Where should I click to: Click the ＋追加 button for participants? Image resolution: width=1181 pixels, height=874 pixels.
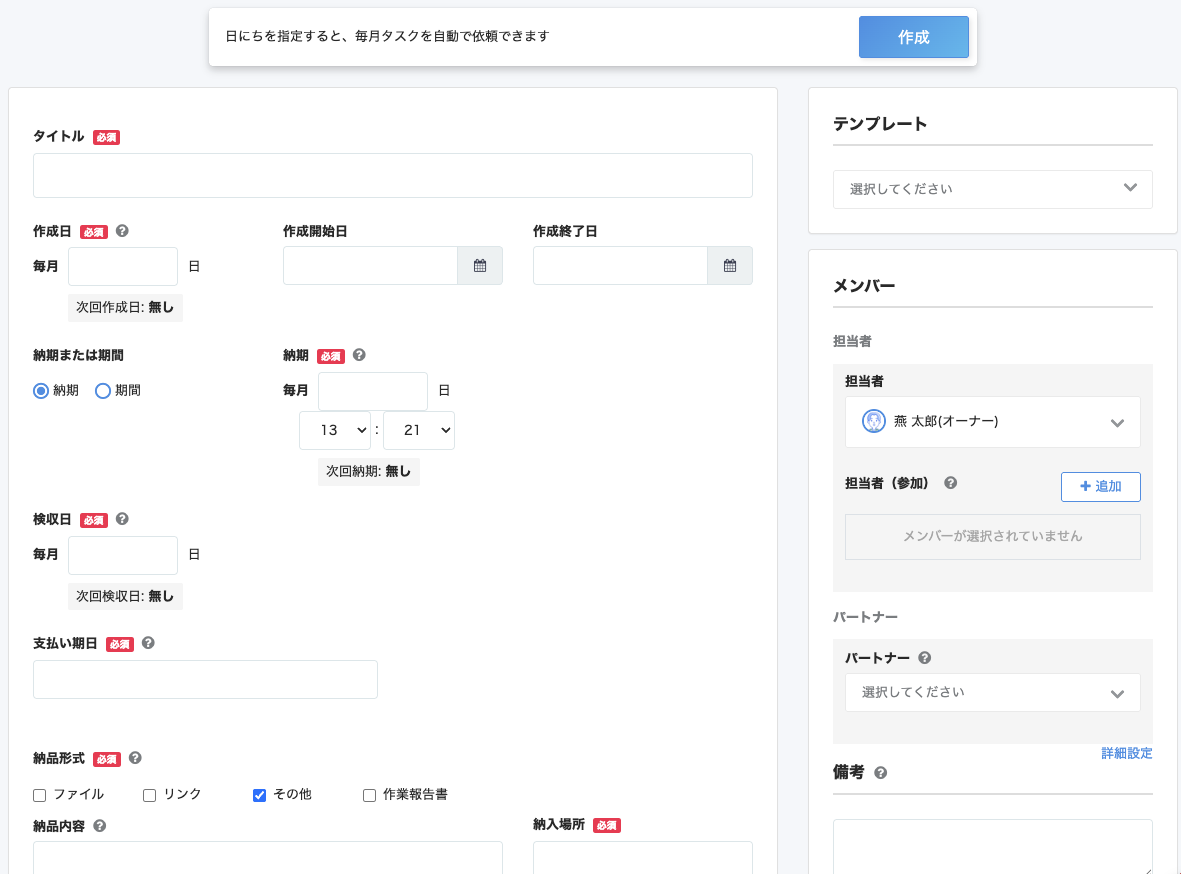1100,487
